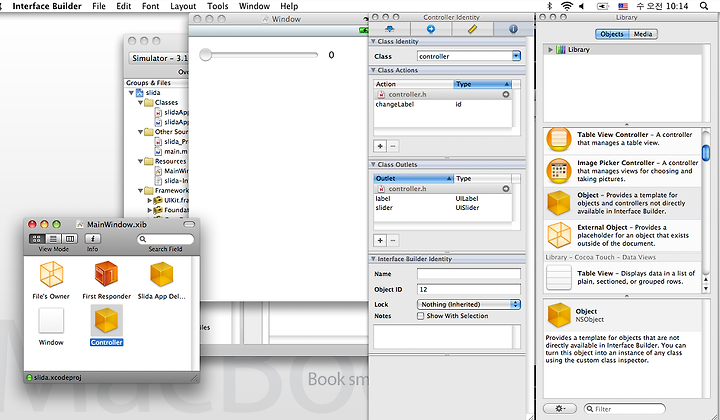Collapse Interface Builder Identity section
The image size is (720, 420).
point(373,259)
